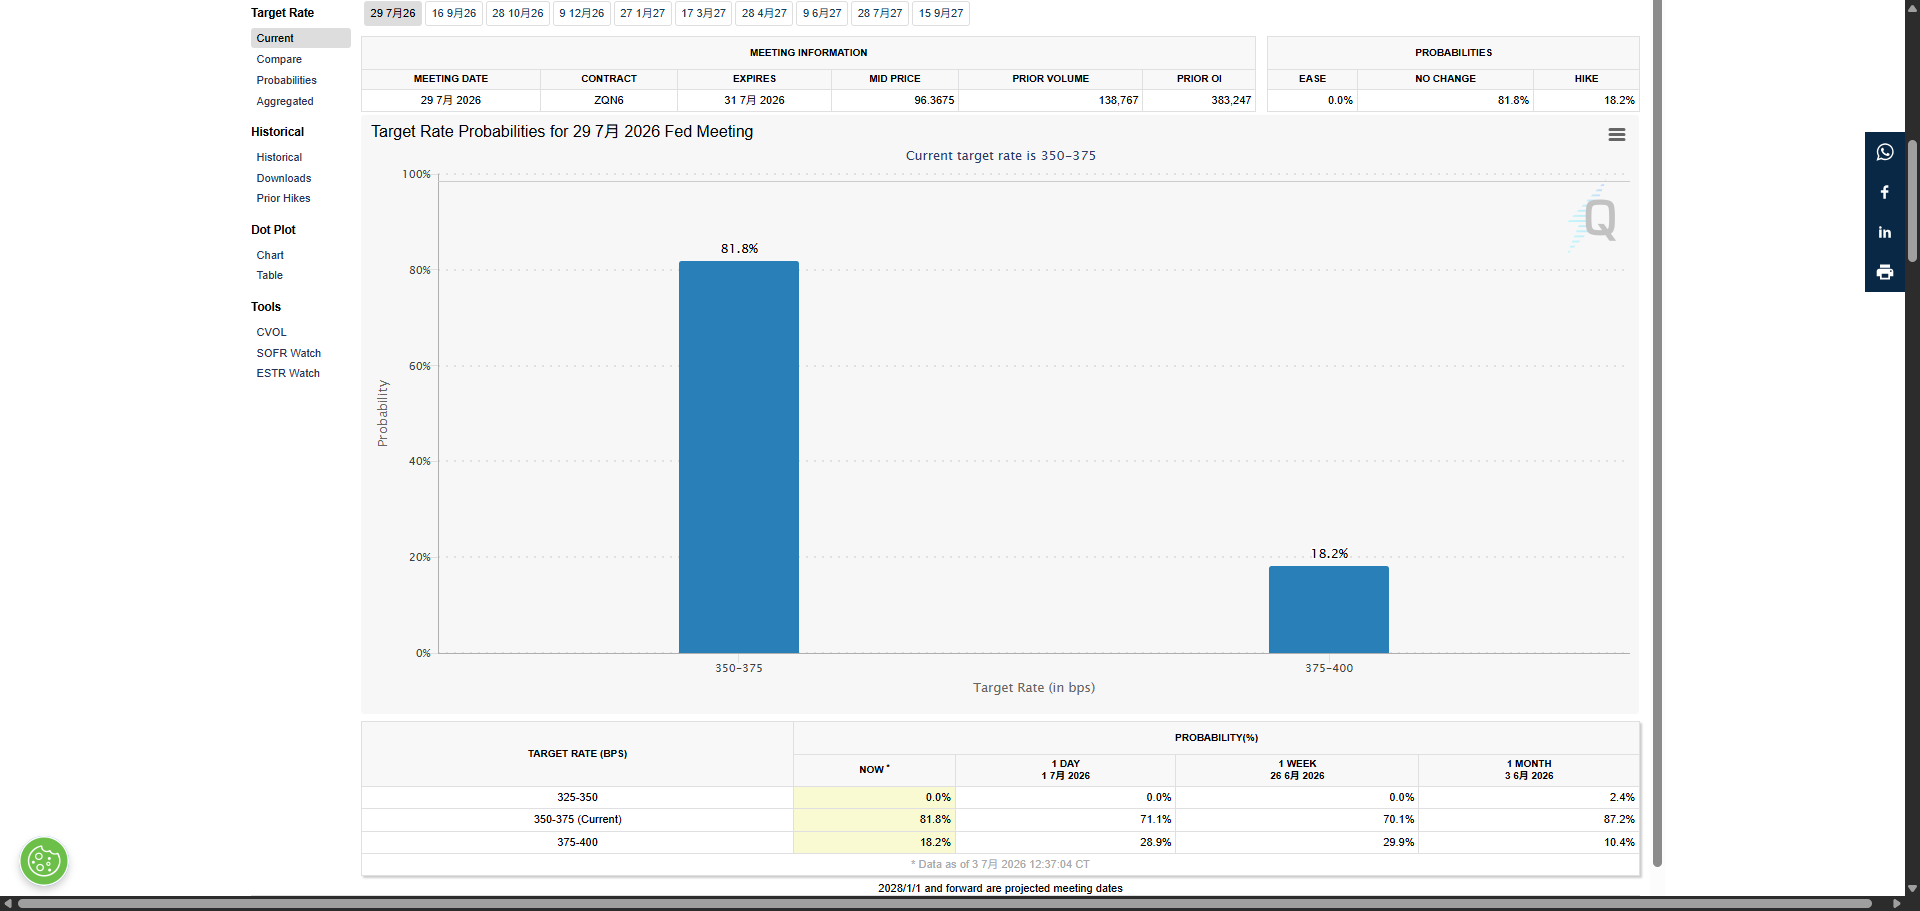
Task: Open the chart hamburger context menu
Action: [1616, 135]
